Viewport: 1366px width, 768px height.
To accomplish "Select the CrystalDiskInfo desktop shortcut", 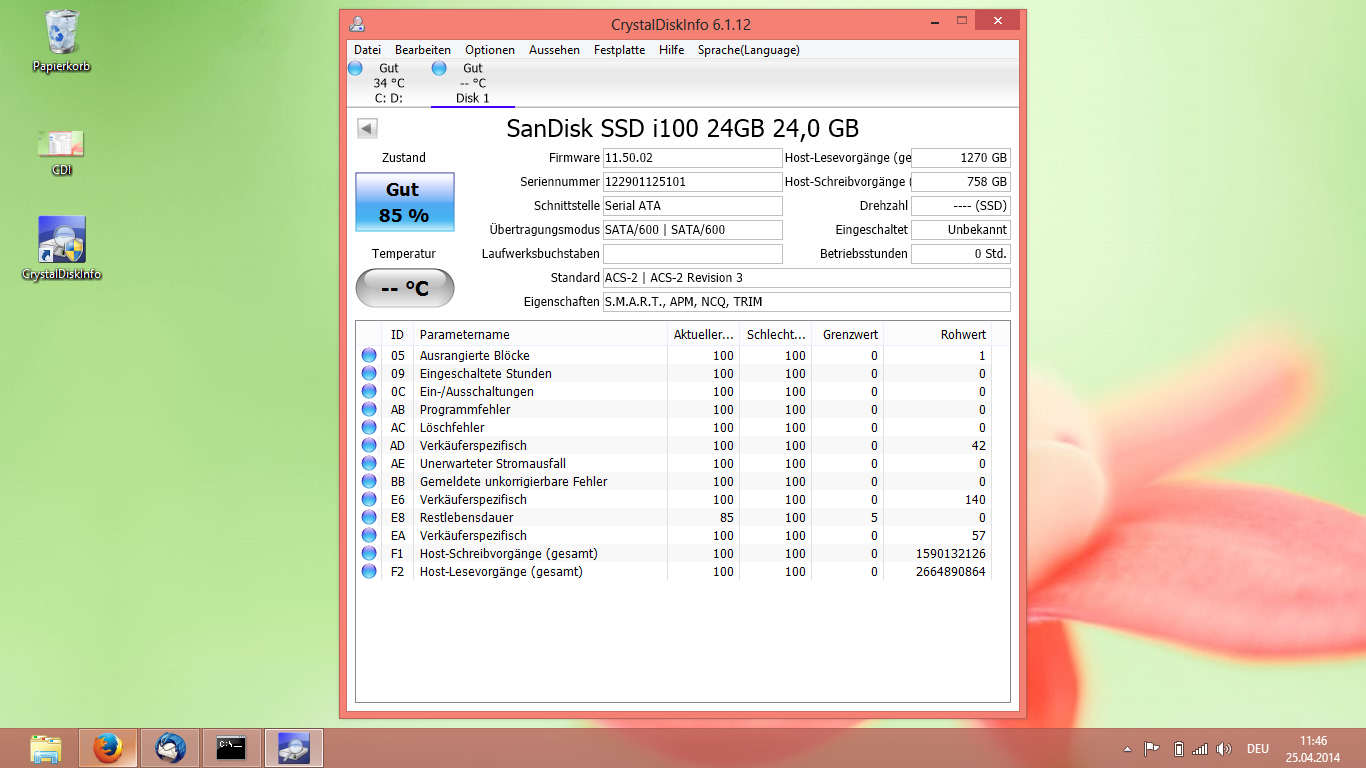I will coord(62,248).
